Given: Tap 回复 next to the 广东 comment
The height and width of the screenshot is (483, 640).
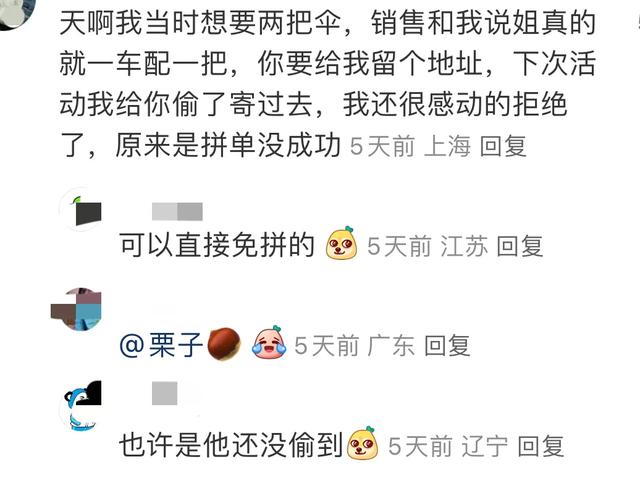Looking at the screenshot, I should 448,346.
